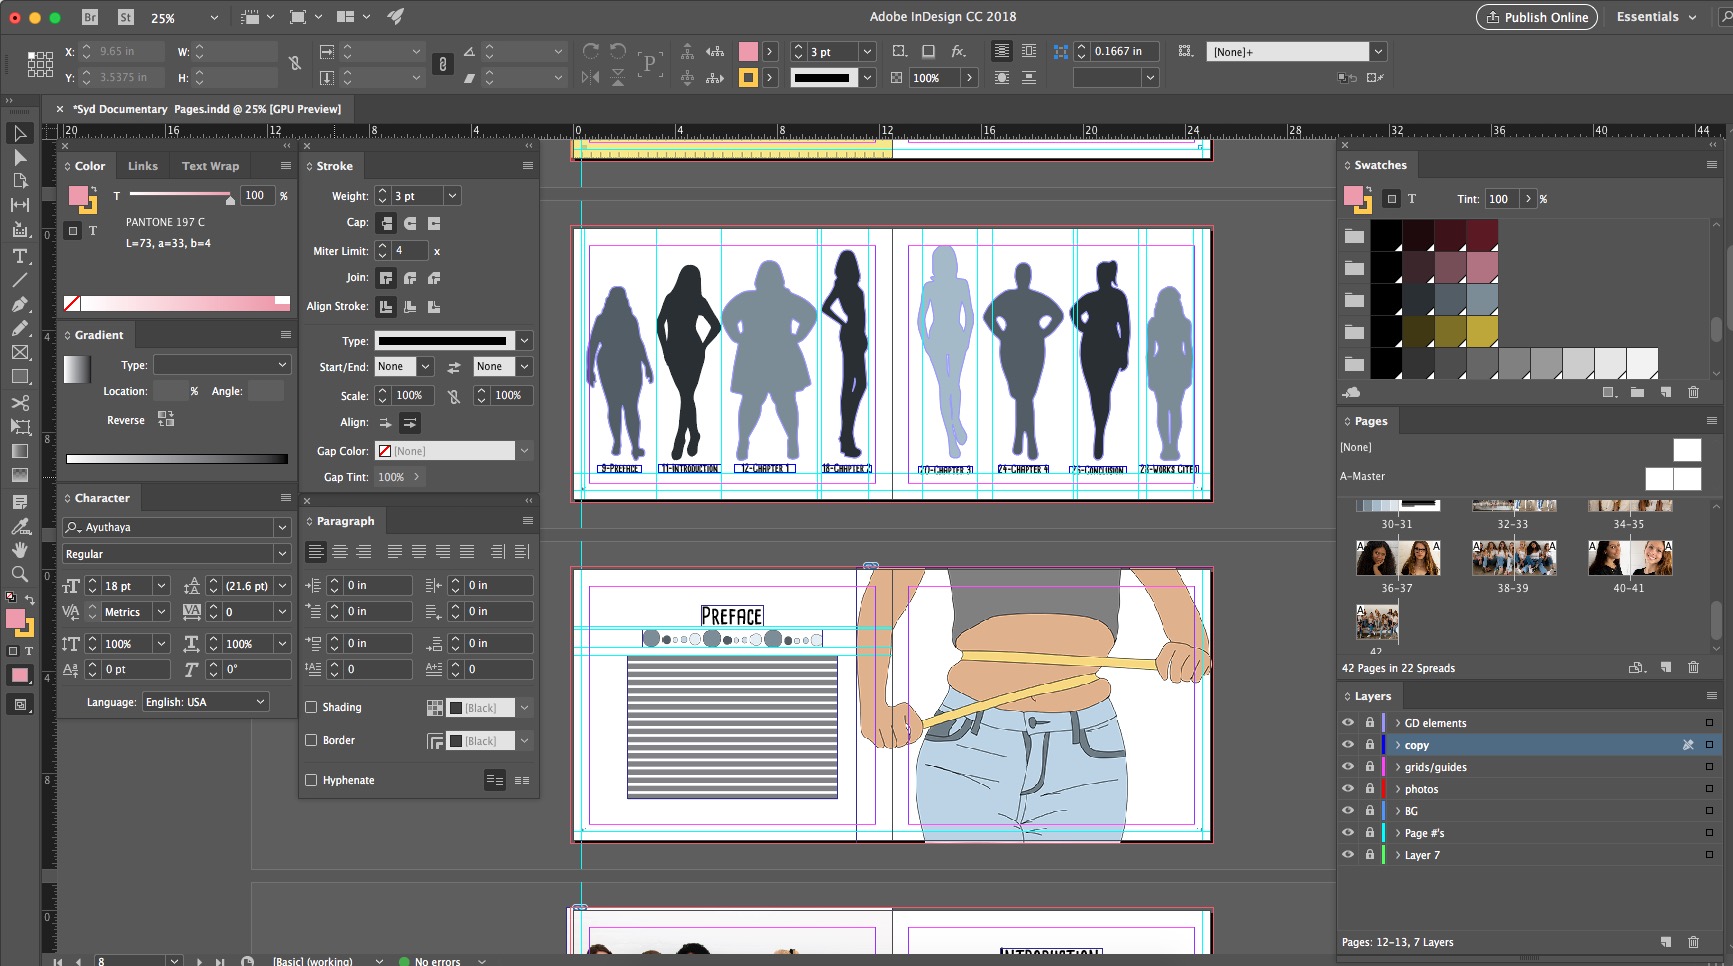Choose the Zoom tool magnifier
This screenshot has width=1733, height=966.
(20, 574)
